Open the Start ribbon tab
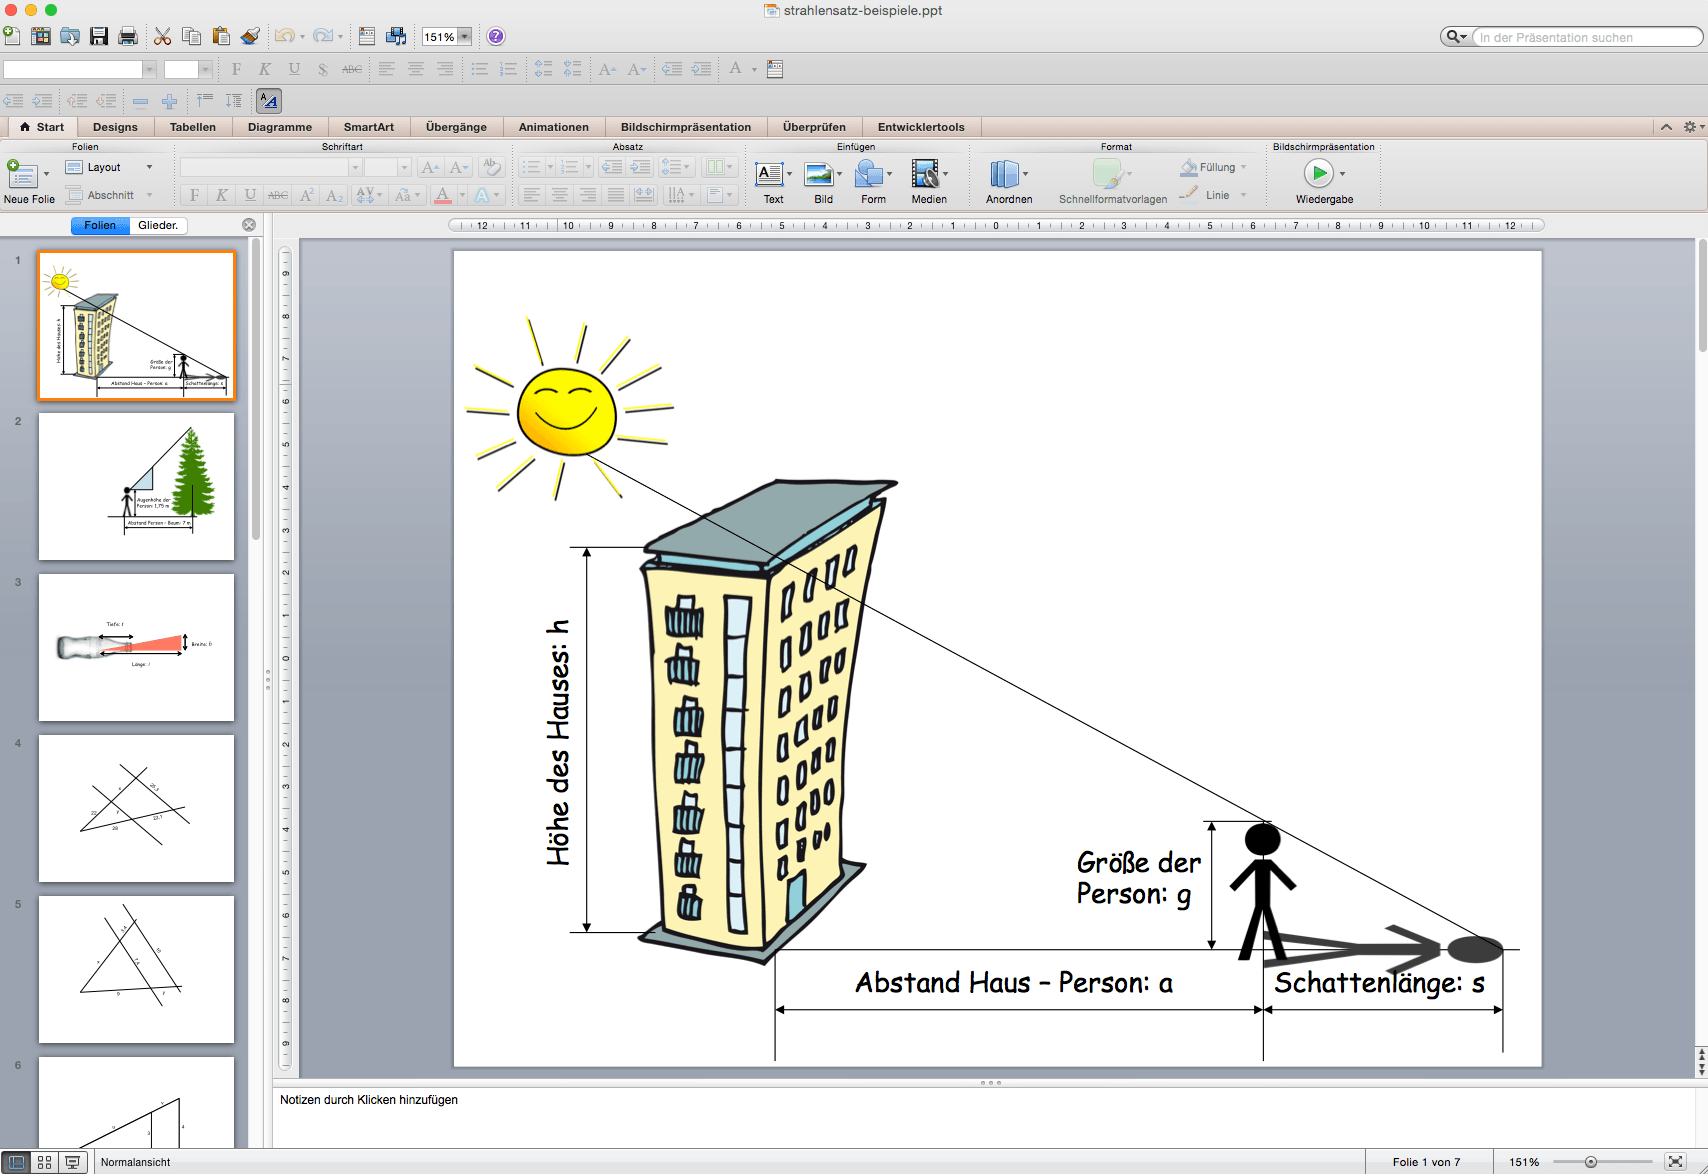1708x1174 pixels. coord(42,127)
